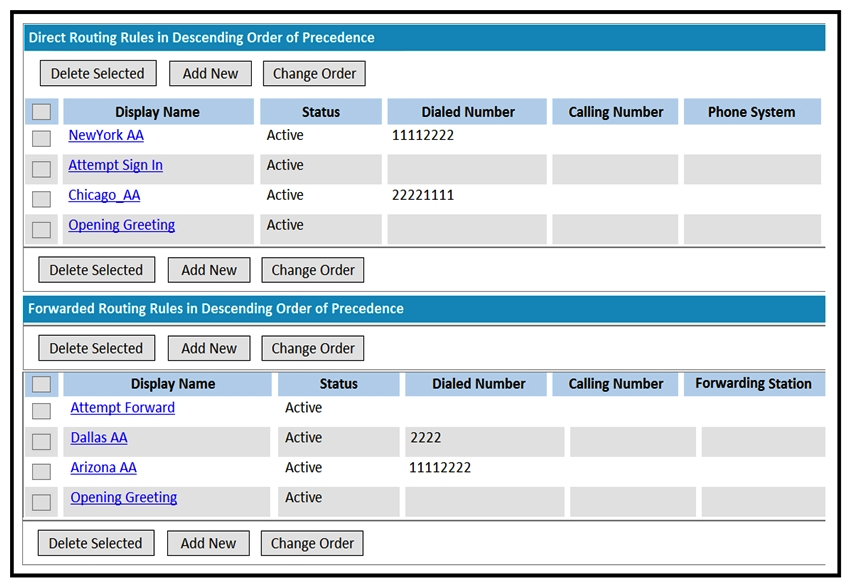Open Opening Greeting link under Forwarded Routing Rules

pos(124,497)
